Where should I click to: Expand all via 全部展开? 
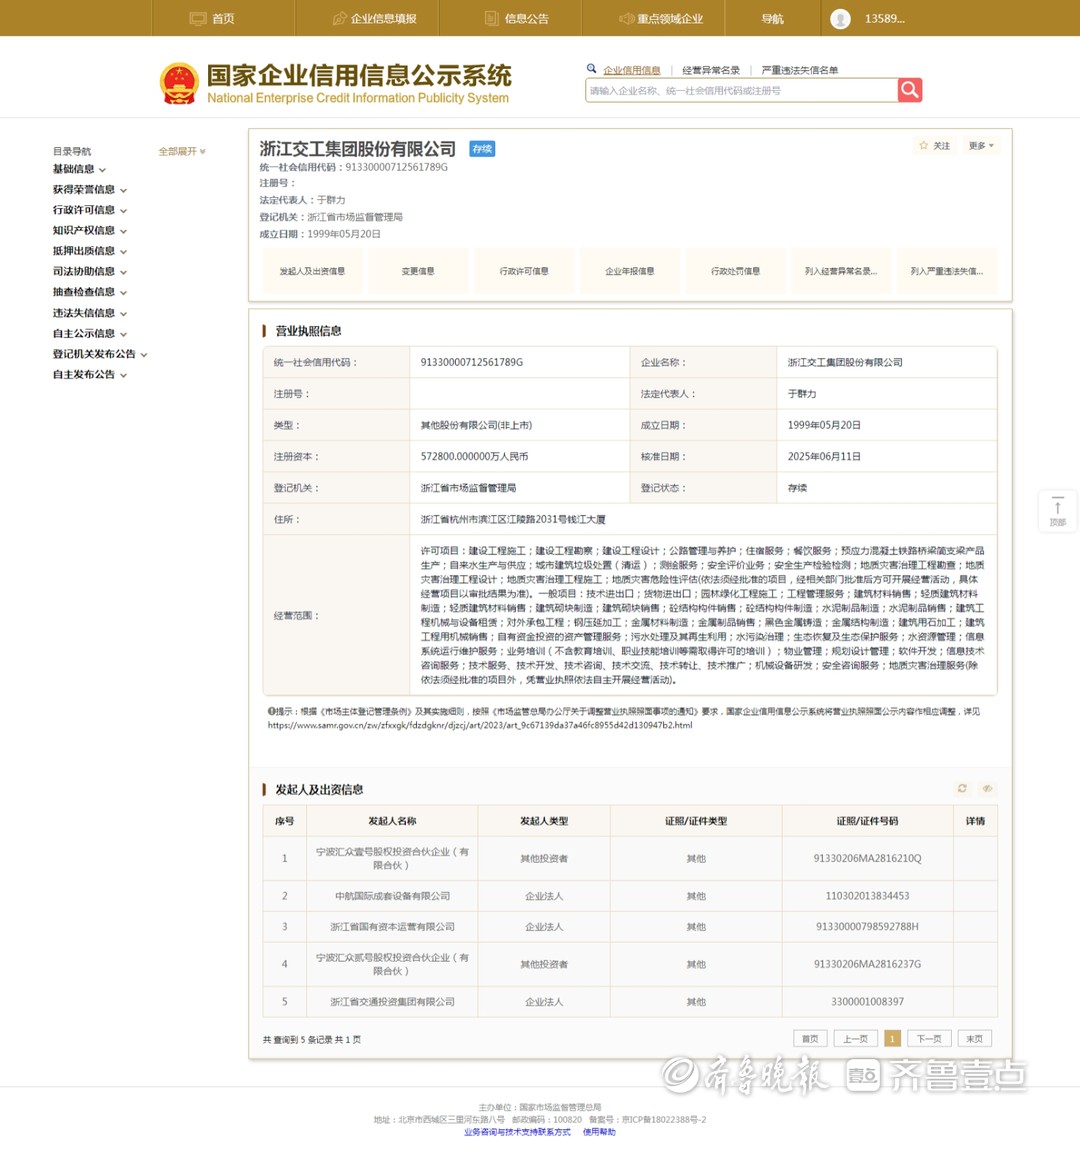182,151
